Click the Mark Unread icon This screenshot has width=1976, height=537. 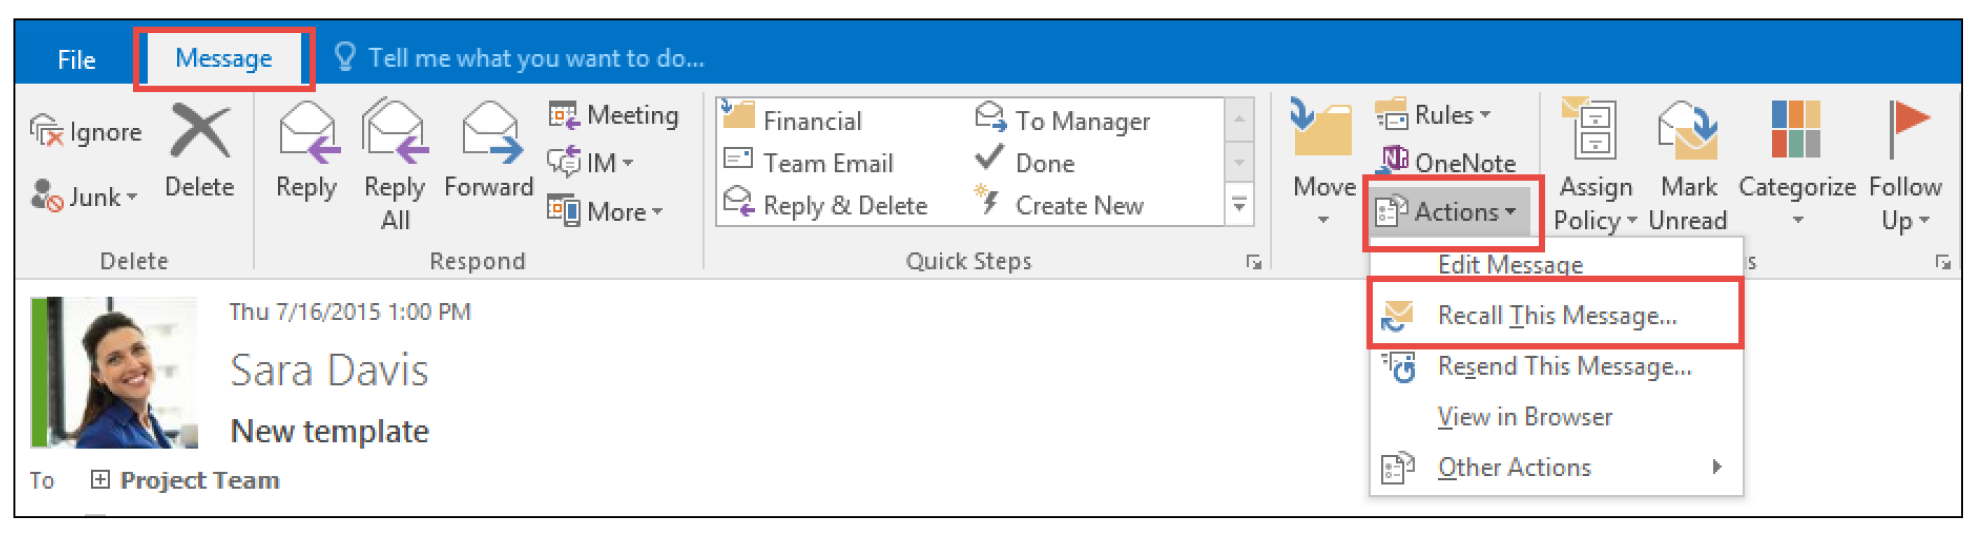1688,133
